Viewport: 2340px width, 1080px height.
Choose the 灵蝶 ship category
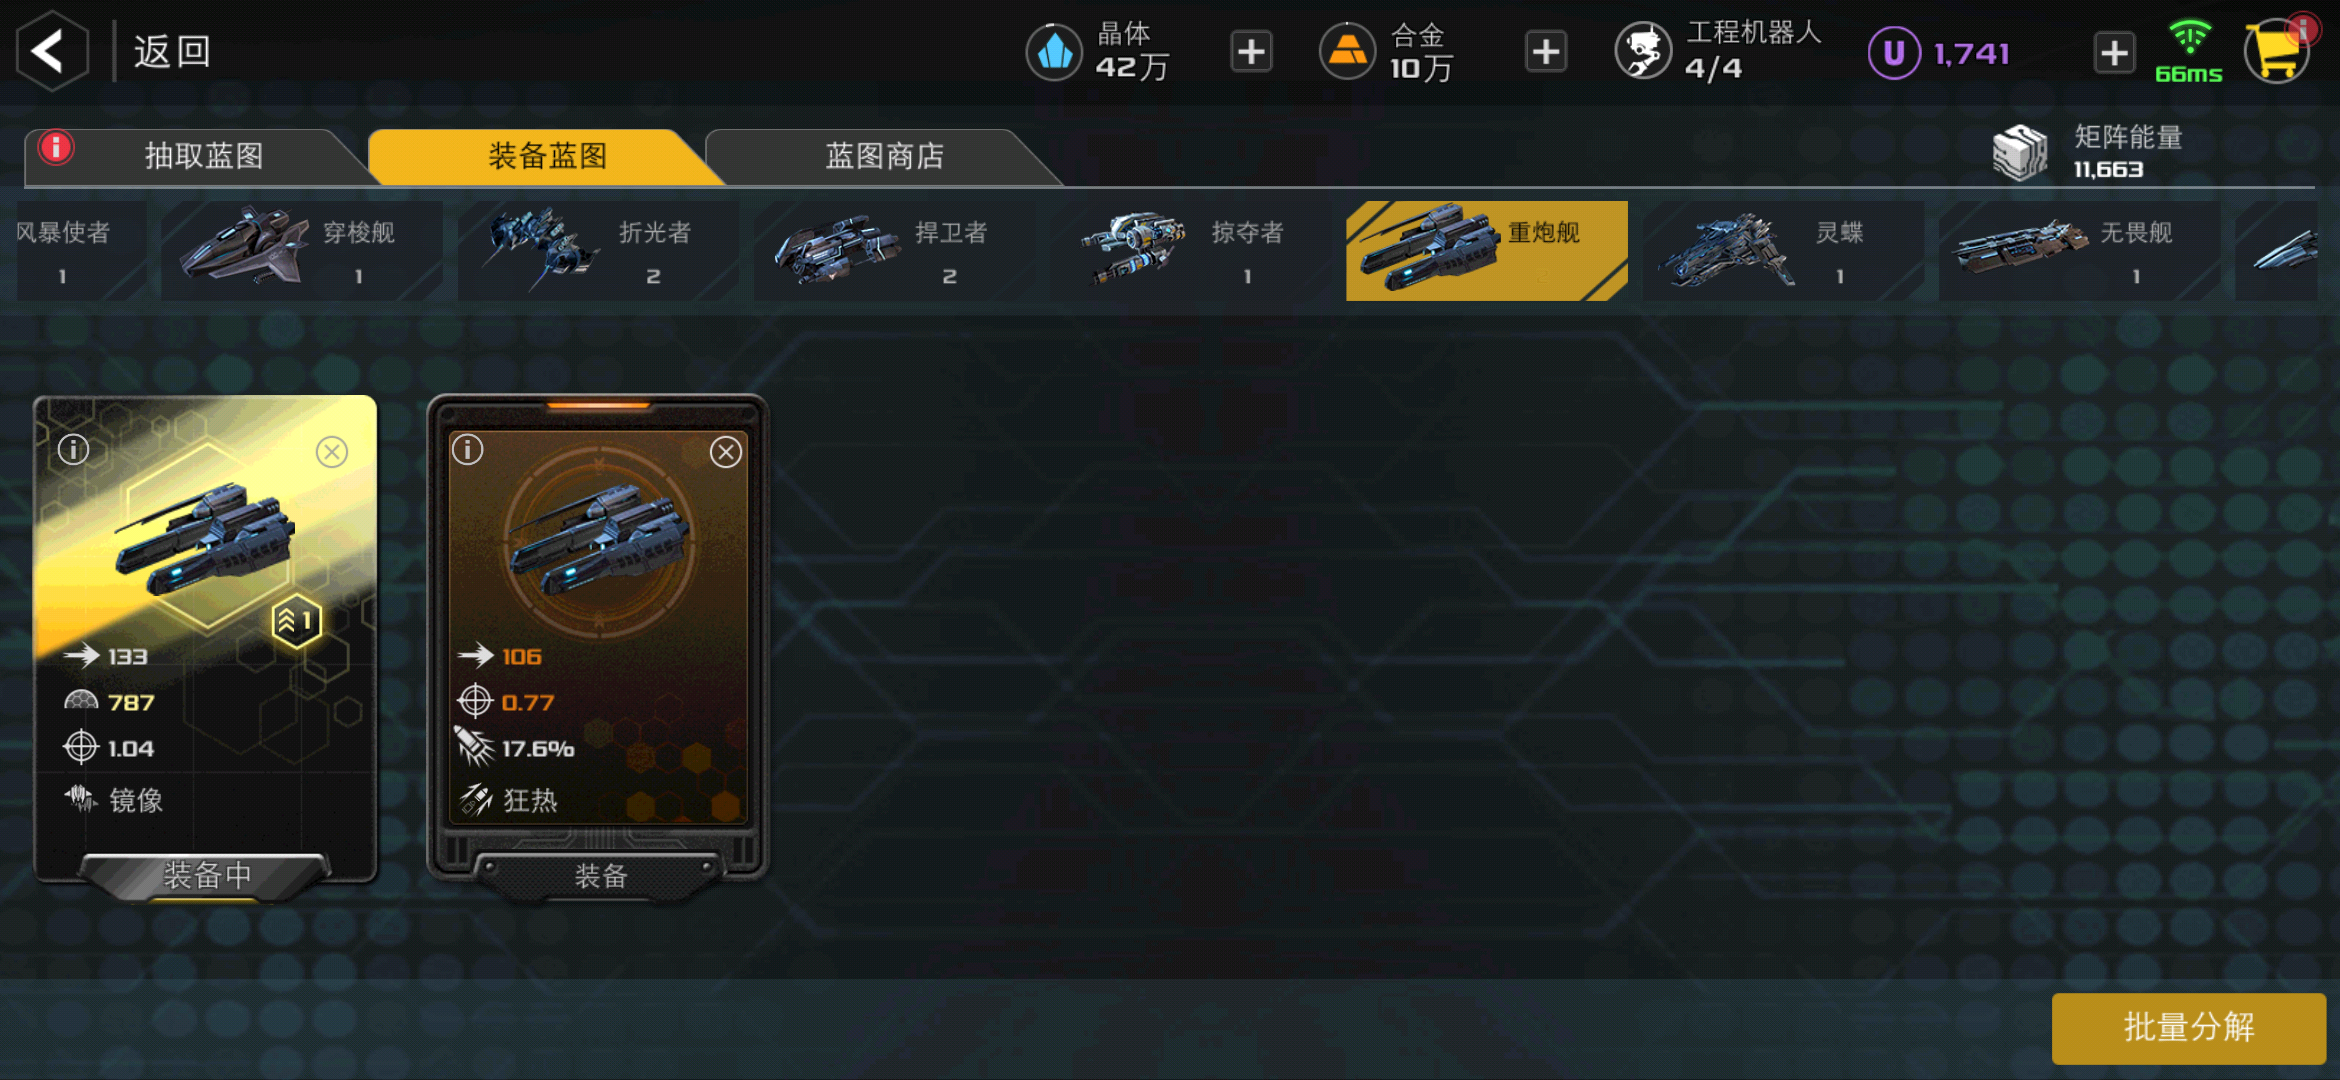1783,251
